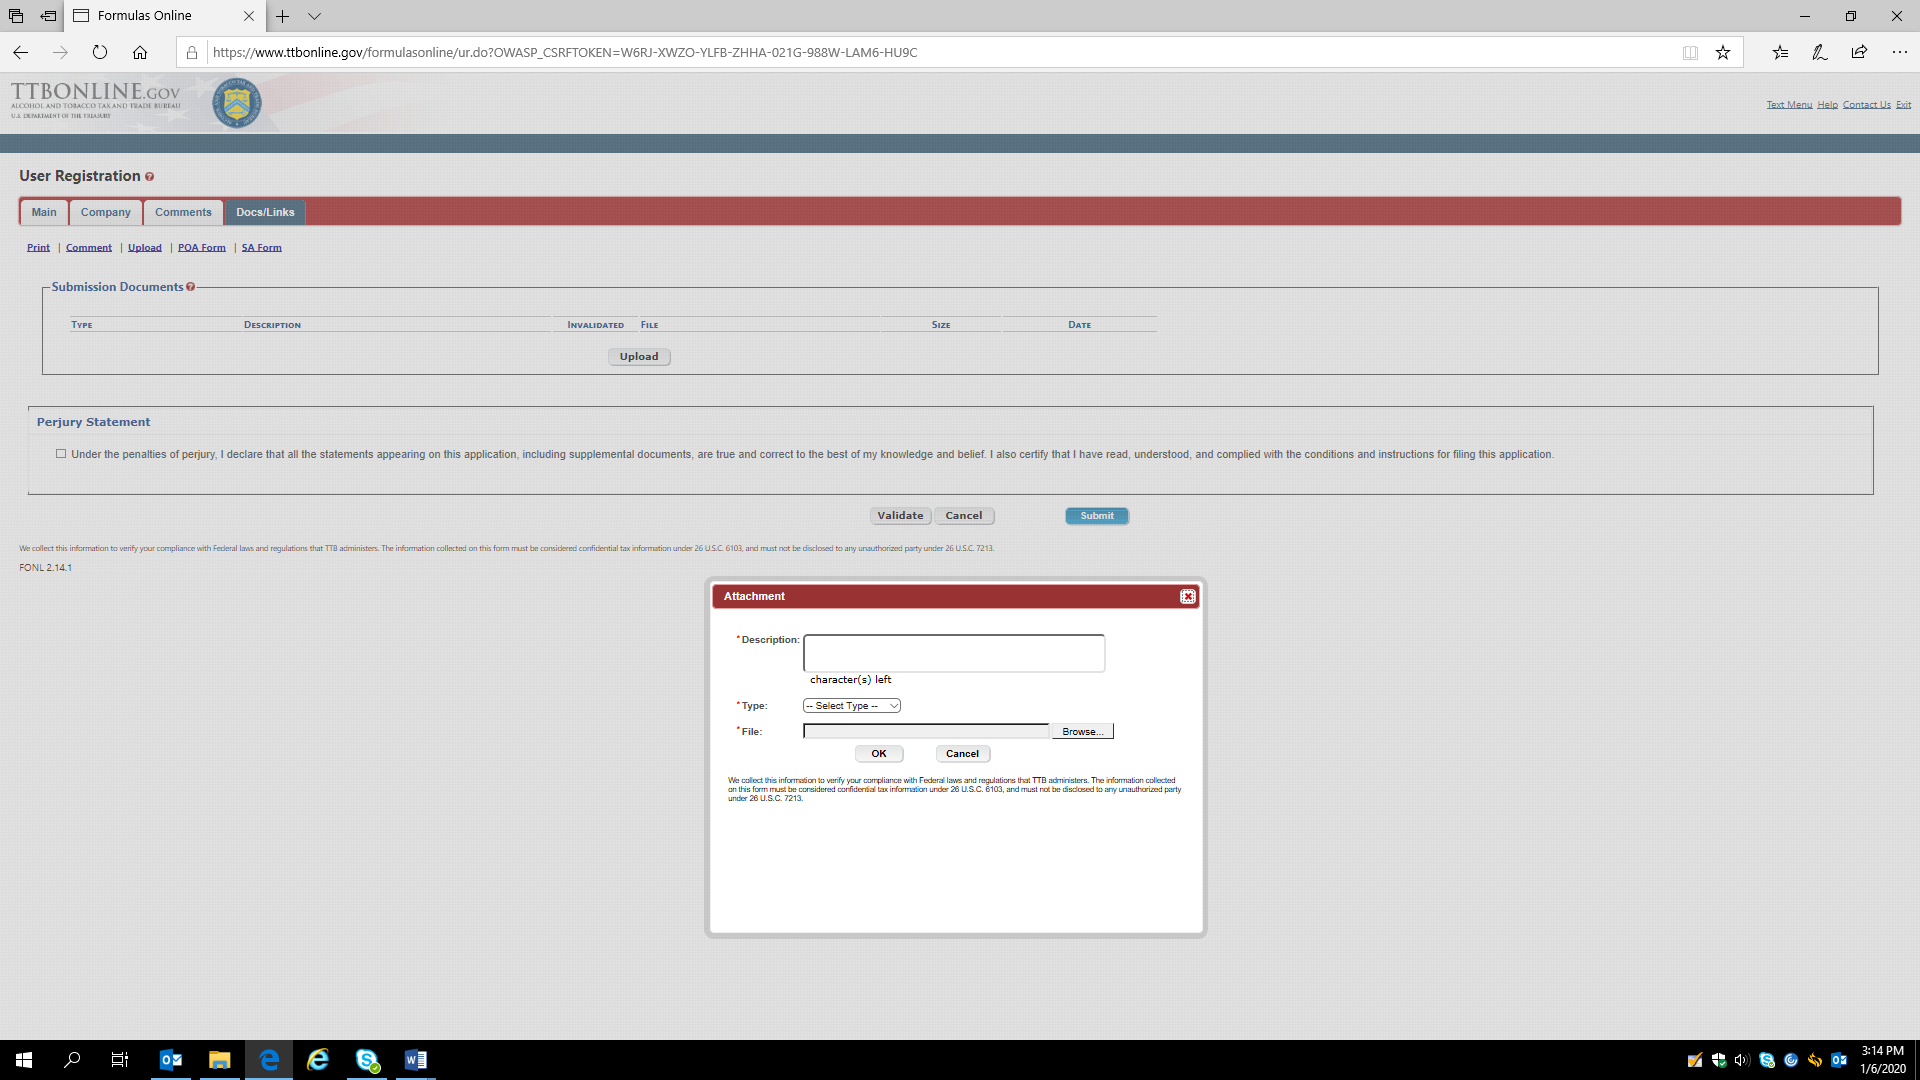Open the browser share icon
This screenshot has width=1920, height=1080.
[x=1859, y=52]
